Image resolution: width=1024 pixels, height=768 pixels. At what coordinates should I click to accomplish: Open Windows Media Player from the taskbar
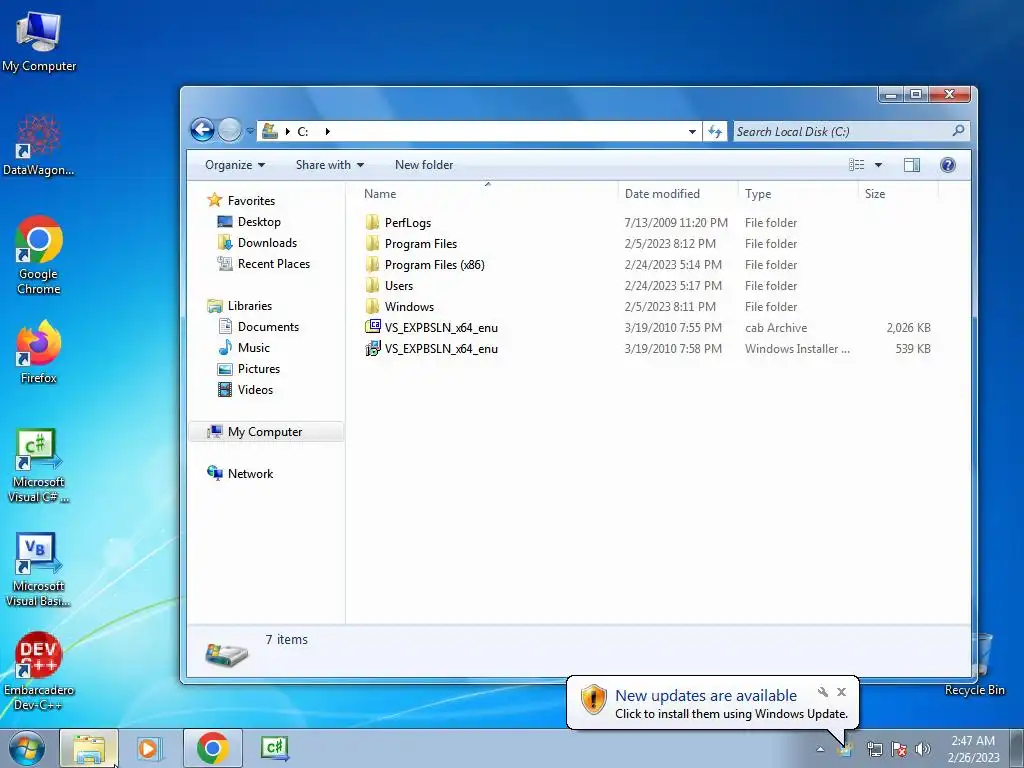(149, 748)
